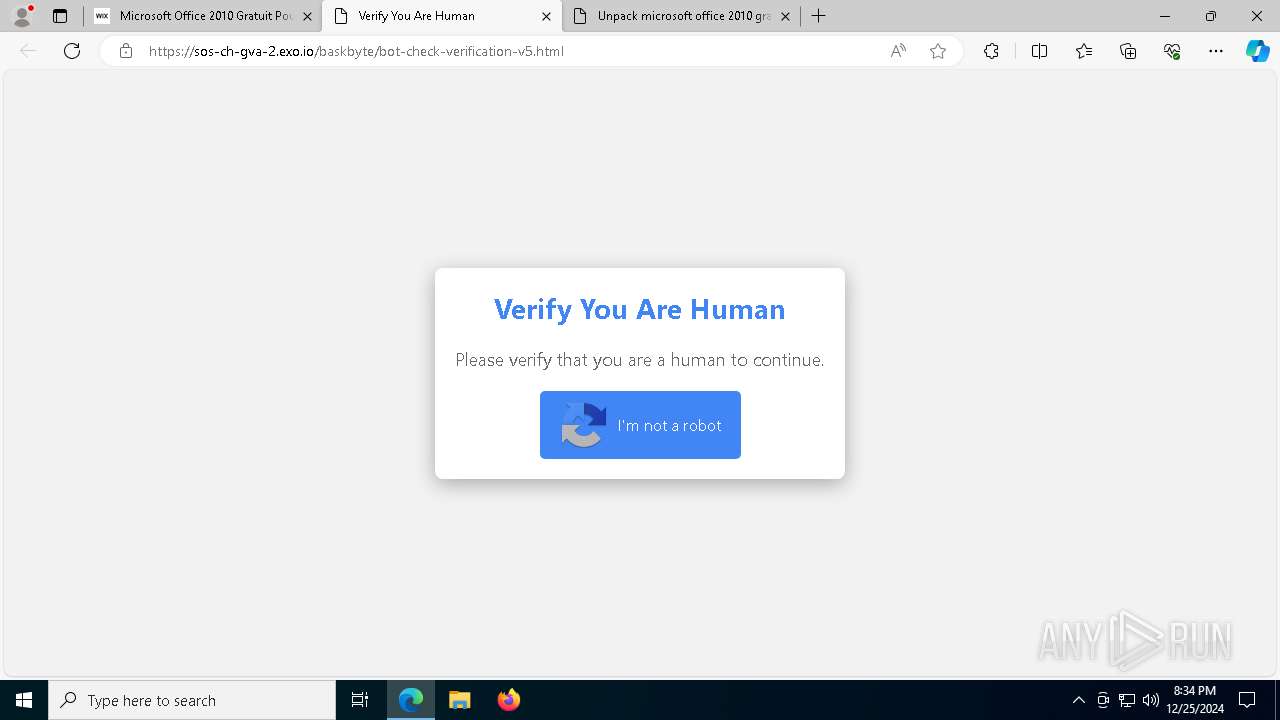
Task: Launch Copilot sidebar
Action: coord(1257,51)
